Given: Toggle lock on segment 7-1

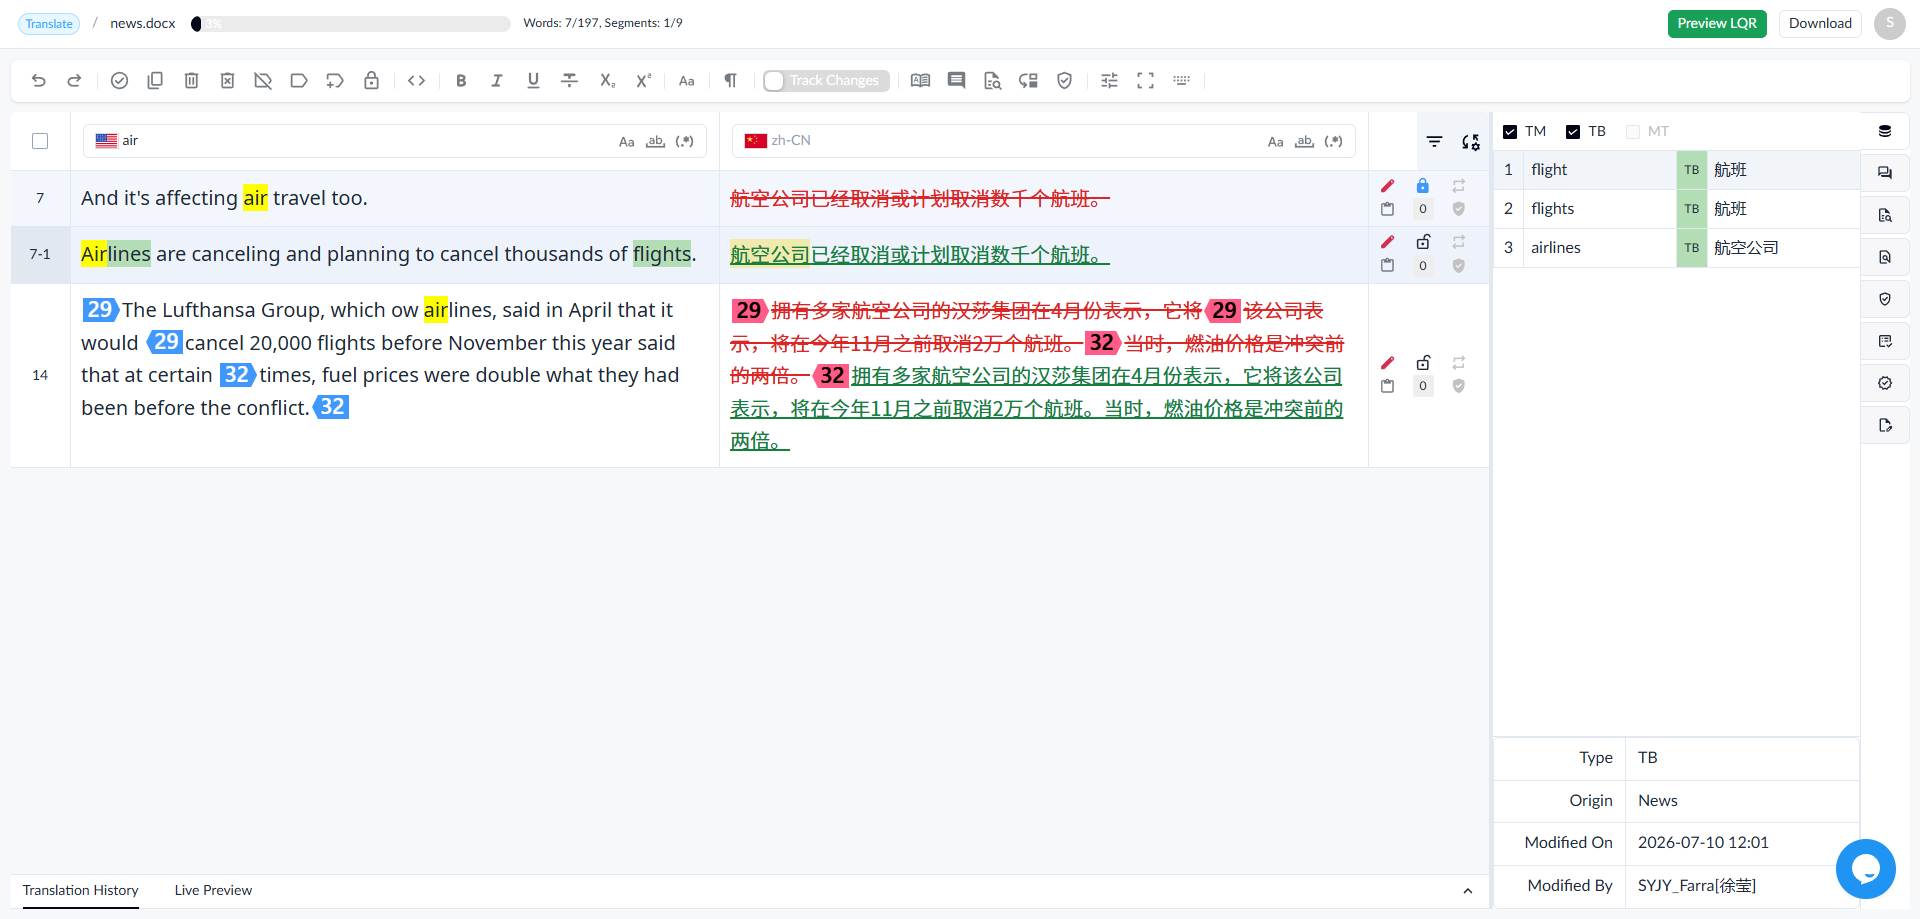Looking at the screenshot, I should (1423, 242).
